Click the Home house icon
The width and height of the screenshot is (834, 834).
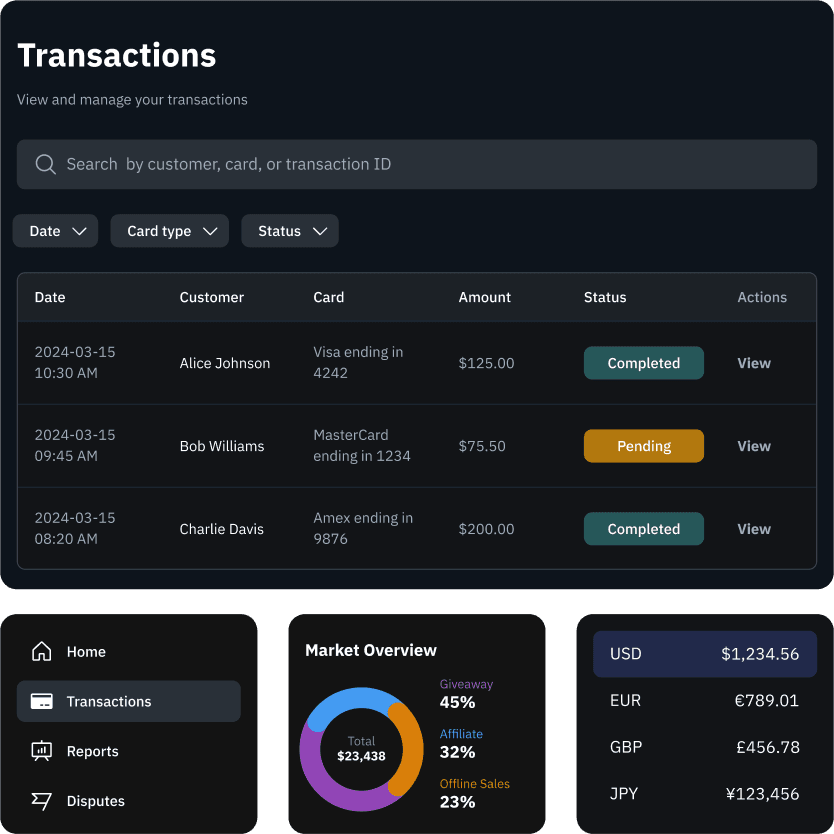(x=42, y=652)
